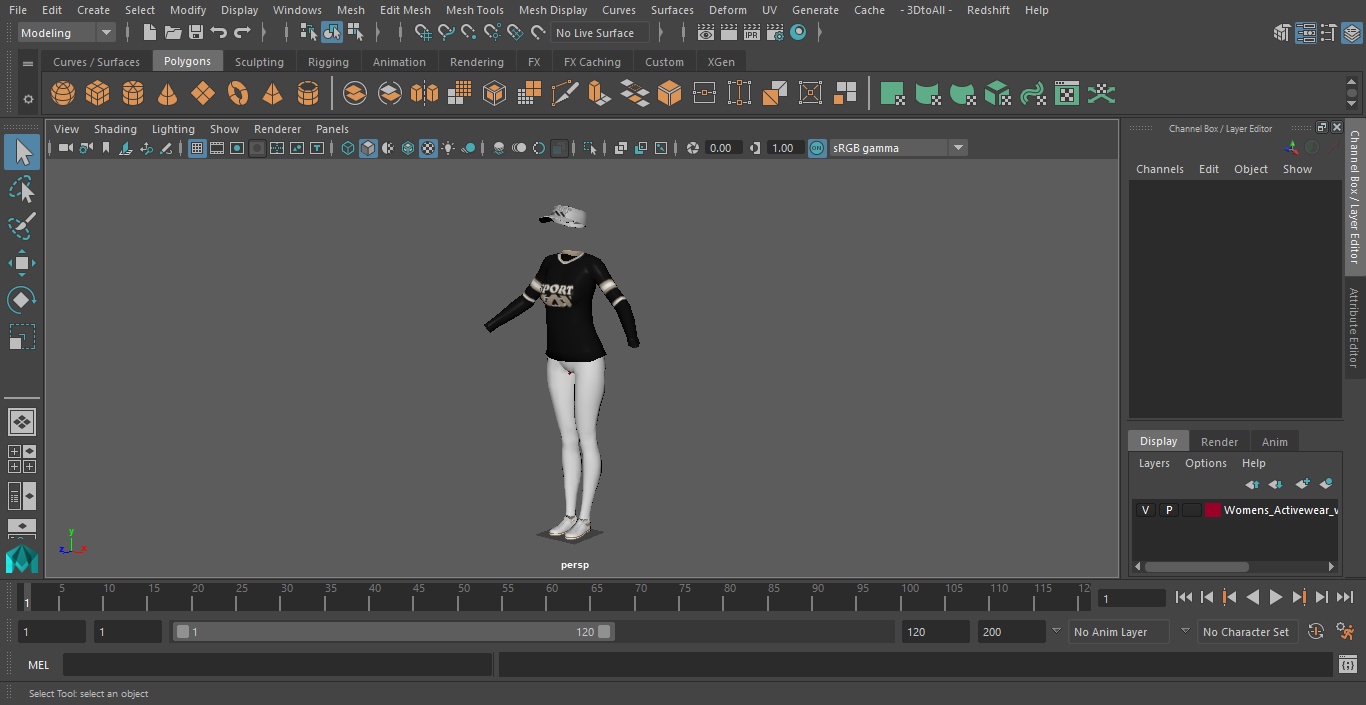The image size is (1366, 705).
Task: Toggle use all lights in viewport
Action: pyautogui.click(x=448, y=148)
